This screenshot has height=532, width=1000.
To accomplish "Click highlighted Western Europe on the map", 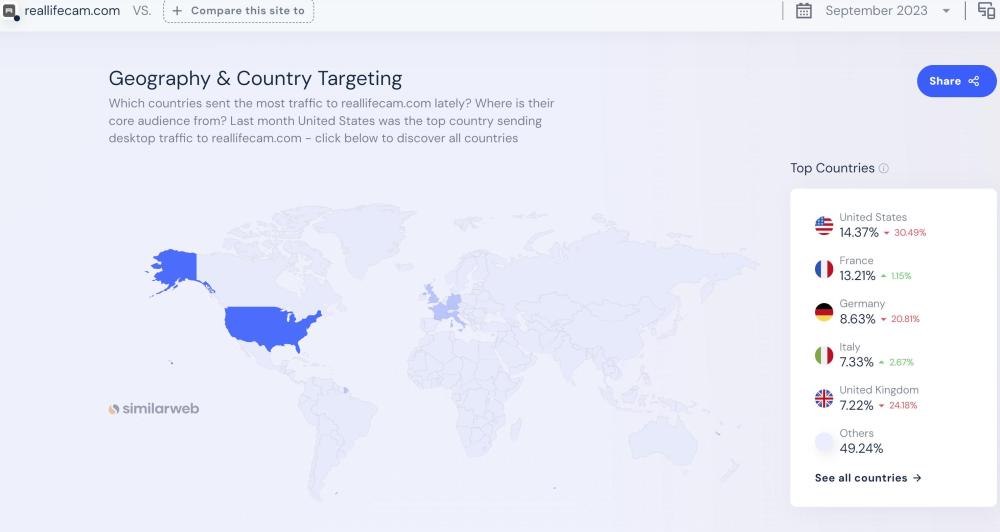I will click(x=446, y=304).
